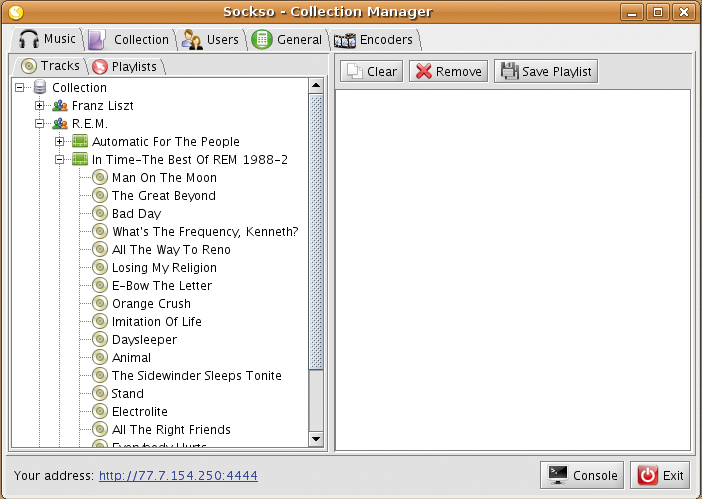Select the track Orange Crush
Image resolution: width=702 pixels, height=499 pixels.
151,303
